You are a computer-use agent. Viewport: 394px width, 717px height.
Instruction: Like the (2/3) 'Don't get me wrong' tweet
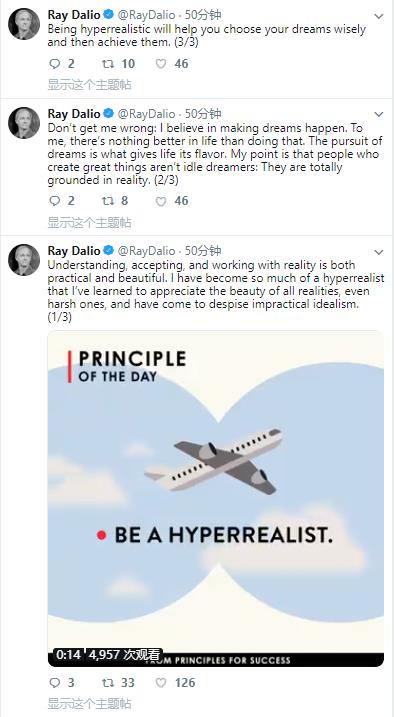click(161, 201)
